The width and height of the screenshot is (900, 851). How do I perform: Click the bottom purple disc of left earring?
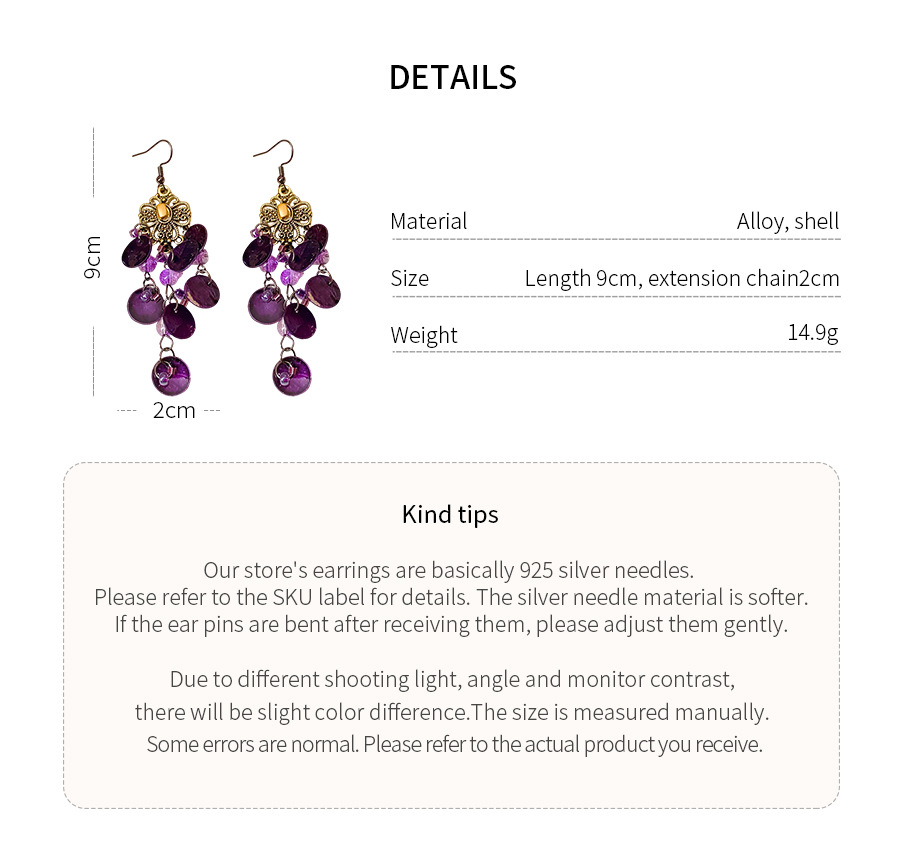point(170,374)
